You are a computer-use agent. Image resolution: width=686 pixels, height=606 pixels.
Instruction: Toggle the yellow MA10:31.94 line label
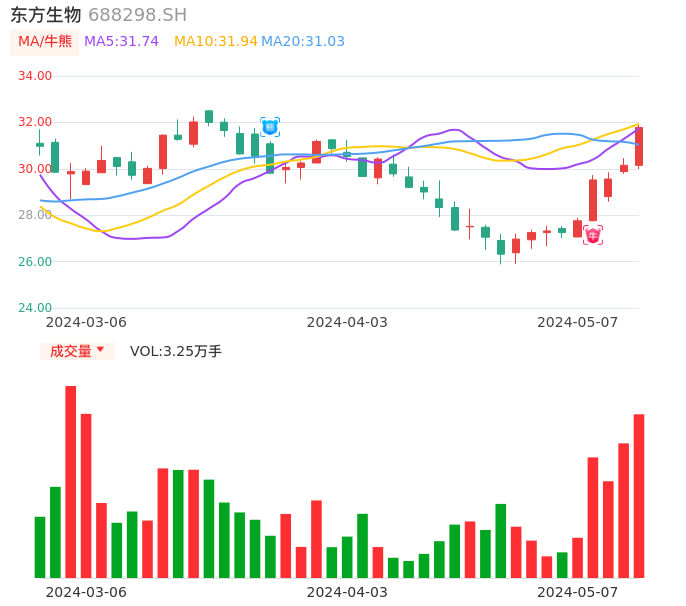tap(215, 41)
